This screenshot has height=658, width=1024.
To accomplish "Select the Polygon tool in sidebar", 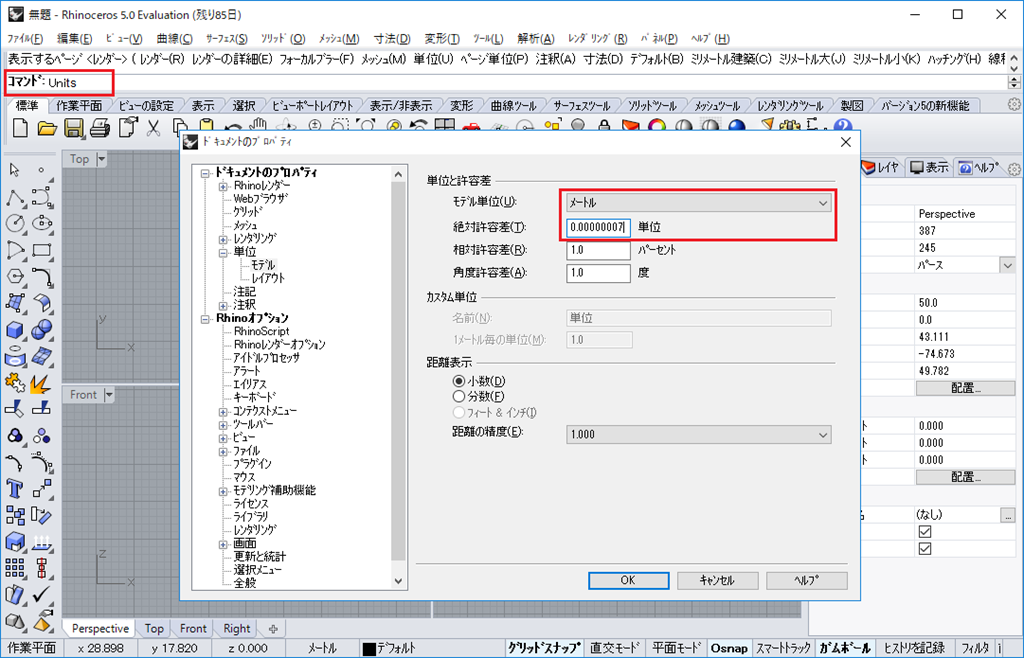I will click(15, 277).
